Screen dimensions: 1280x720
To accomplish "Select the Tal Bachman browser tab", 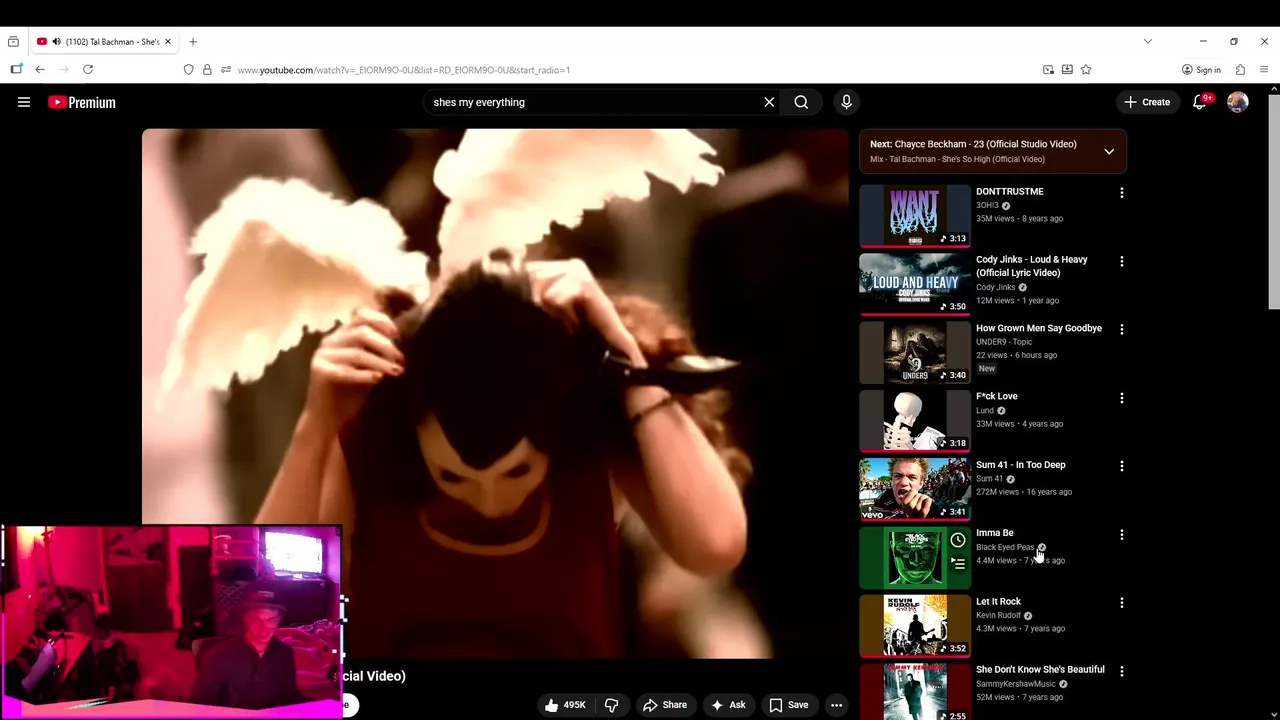I will coord(105,42).
